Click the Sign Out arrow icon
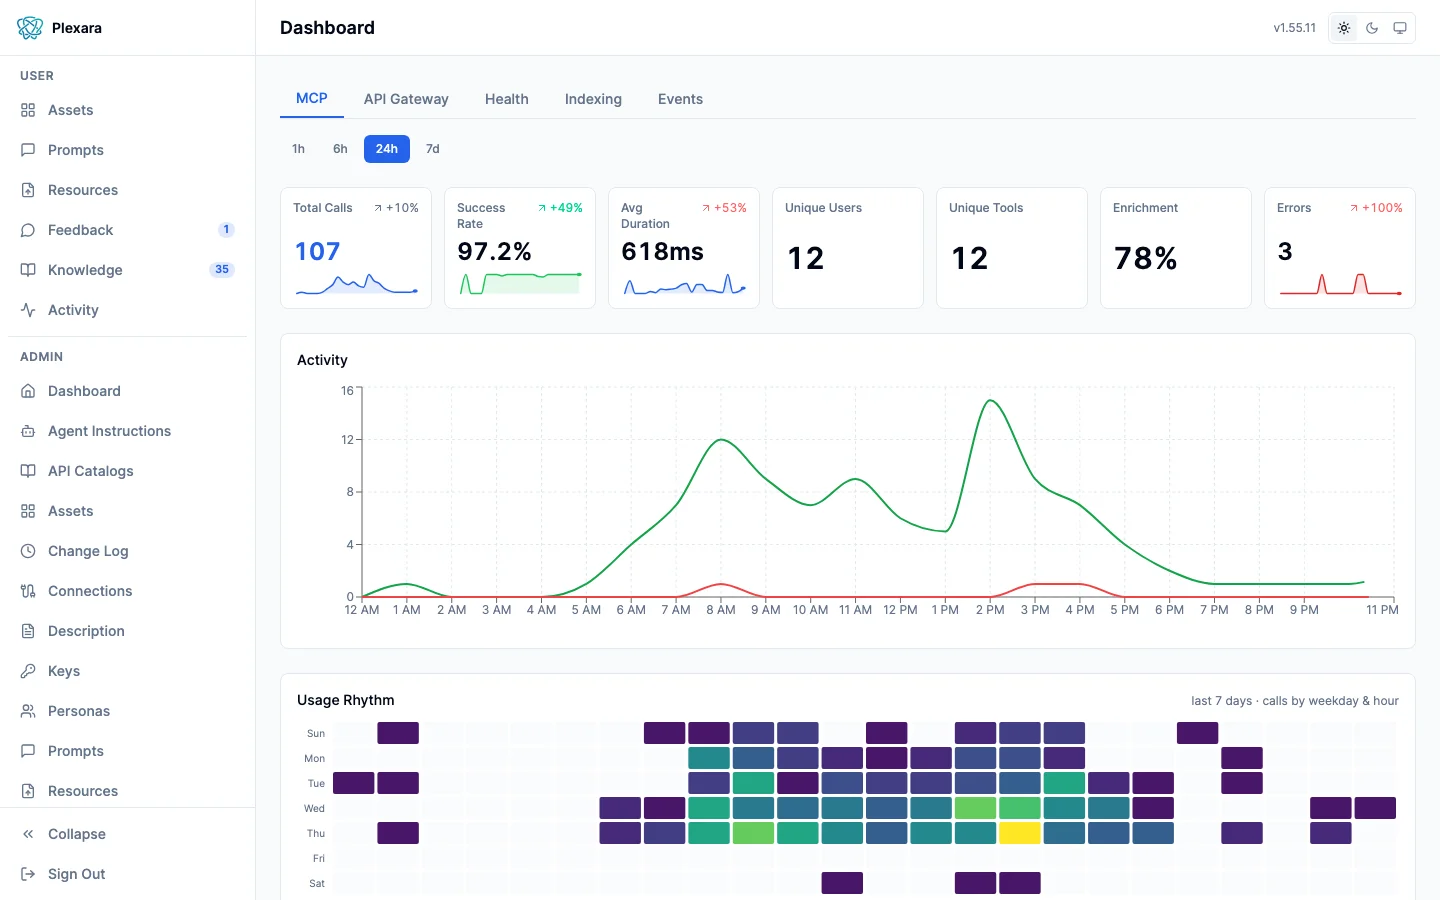Viewport: 1440px width, 900px height. click(28, 874)
